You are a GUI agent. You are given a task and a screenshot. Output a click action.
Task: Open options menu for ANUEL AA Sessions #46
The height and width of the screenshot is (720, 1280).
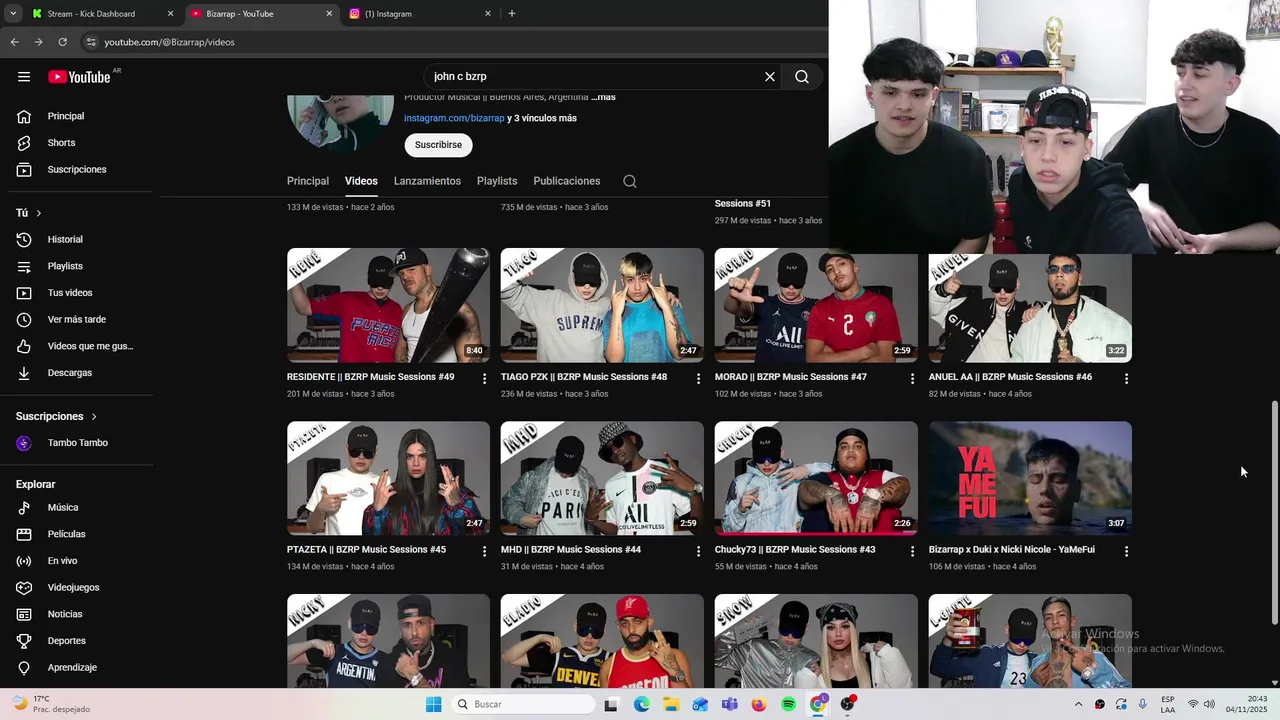[x=1126, y=379]
